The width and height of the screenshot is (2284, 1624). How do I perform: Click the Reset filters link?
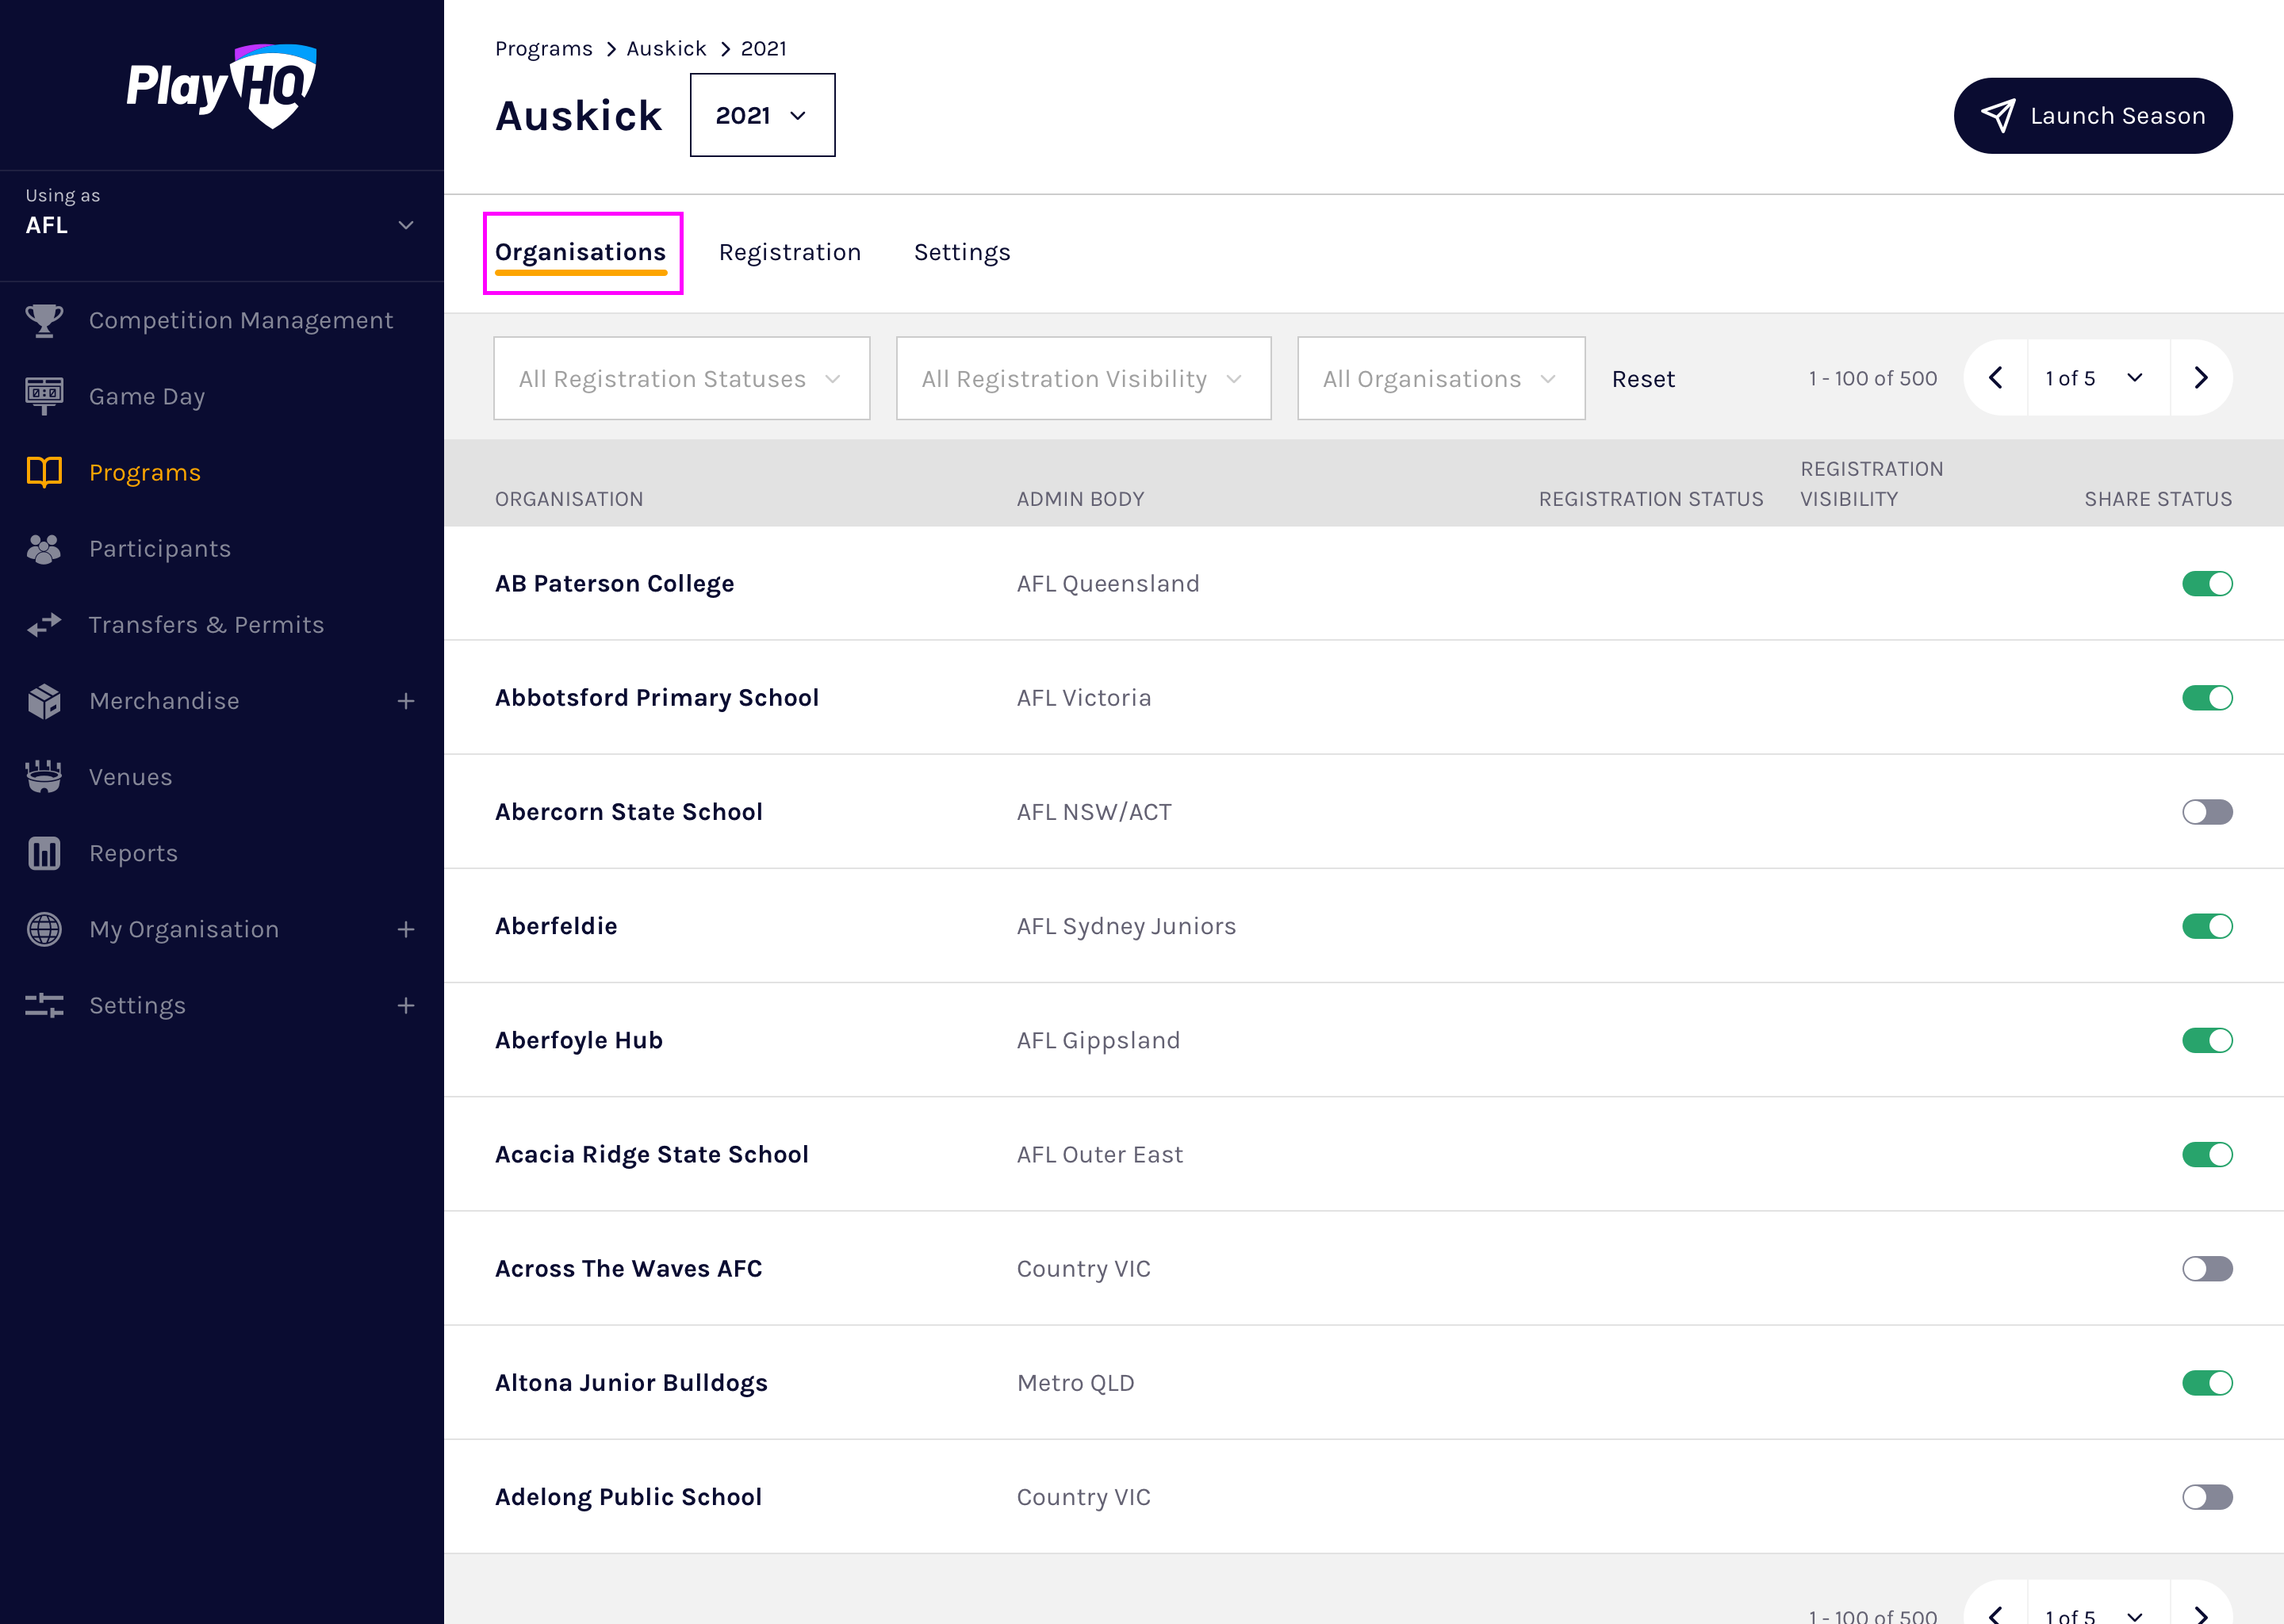tap(1642, 379)
